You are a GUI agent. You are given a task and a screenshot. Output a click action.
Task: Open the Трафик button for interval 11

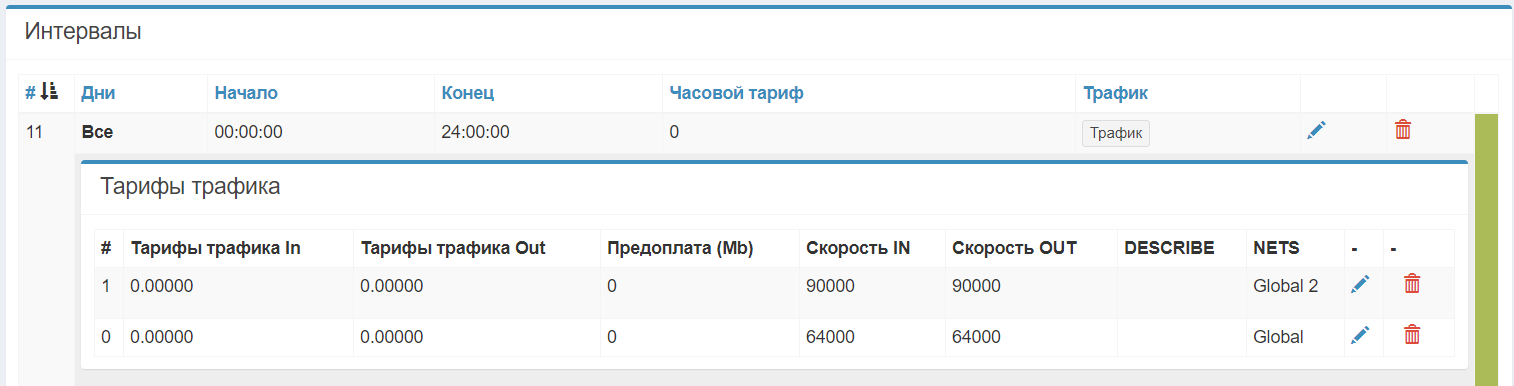(1116, 133)
